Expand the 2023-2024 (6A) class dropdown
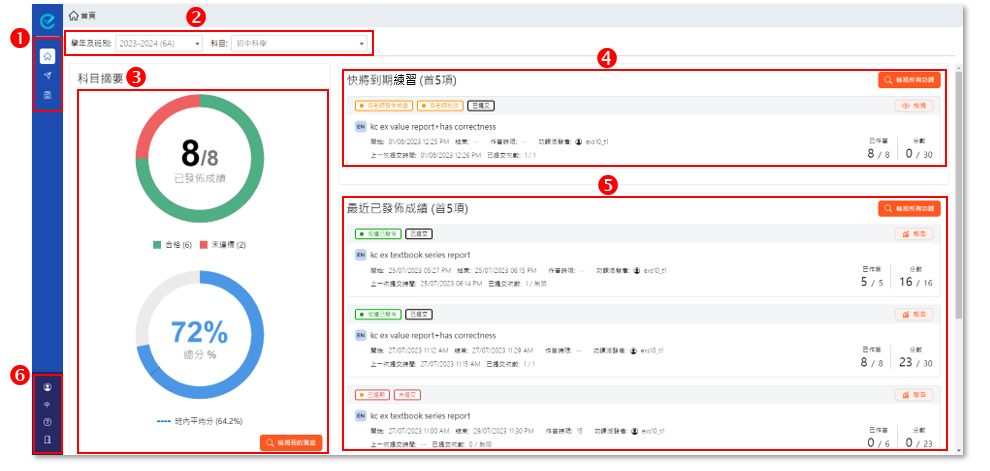 159,44
